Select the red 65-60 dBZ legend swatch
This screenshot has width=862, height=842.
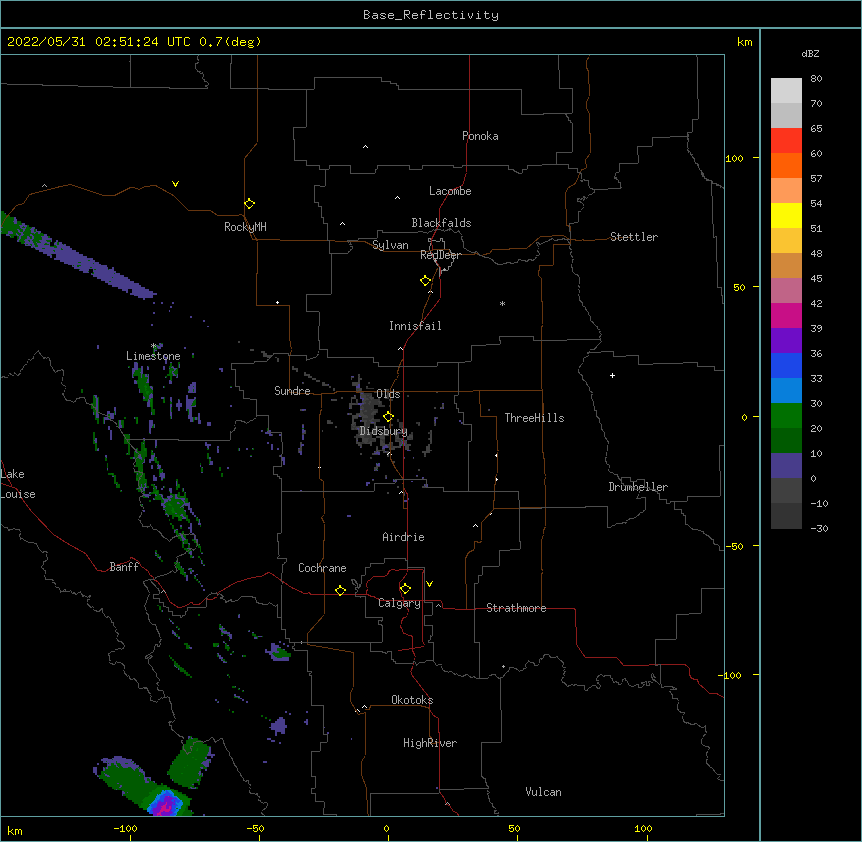coord(786,140)
